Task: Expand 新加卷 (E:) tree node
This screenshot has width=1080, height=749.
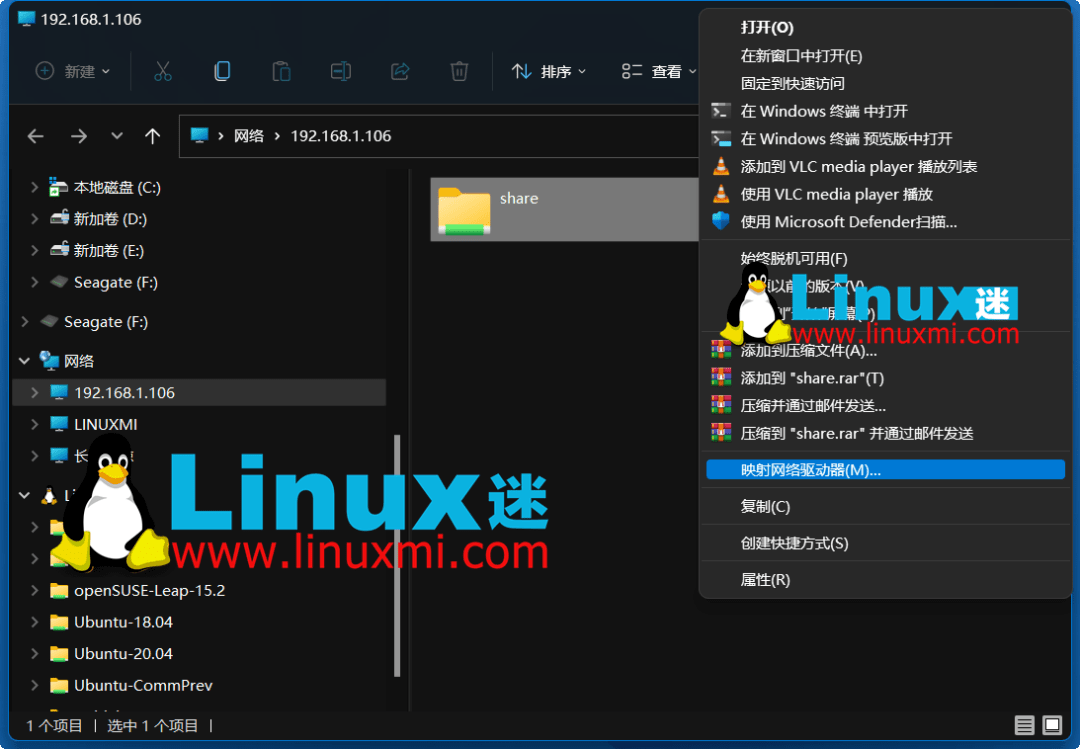Action: click(34, 250)
